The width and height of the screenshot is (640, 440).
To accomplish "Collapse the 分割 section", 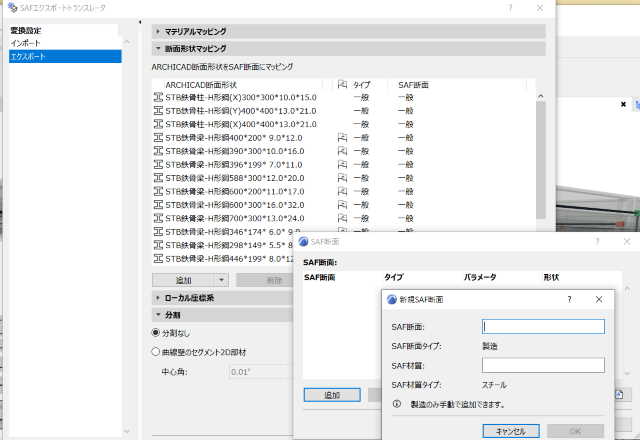I will pos(158,315).
